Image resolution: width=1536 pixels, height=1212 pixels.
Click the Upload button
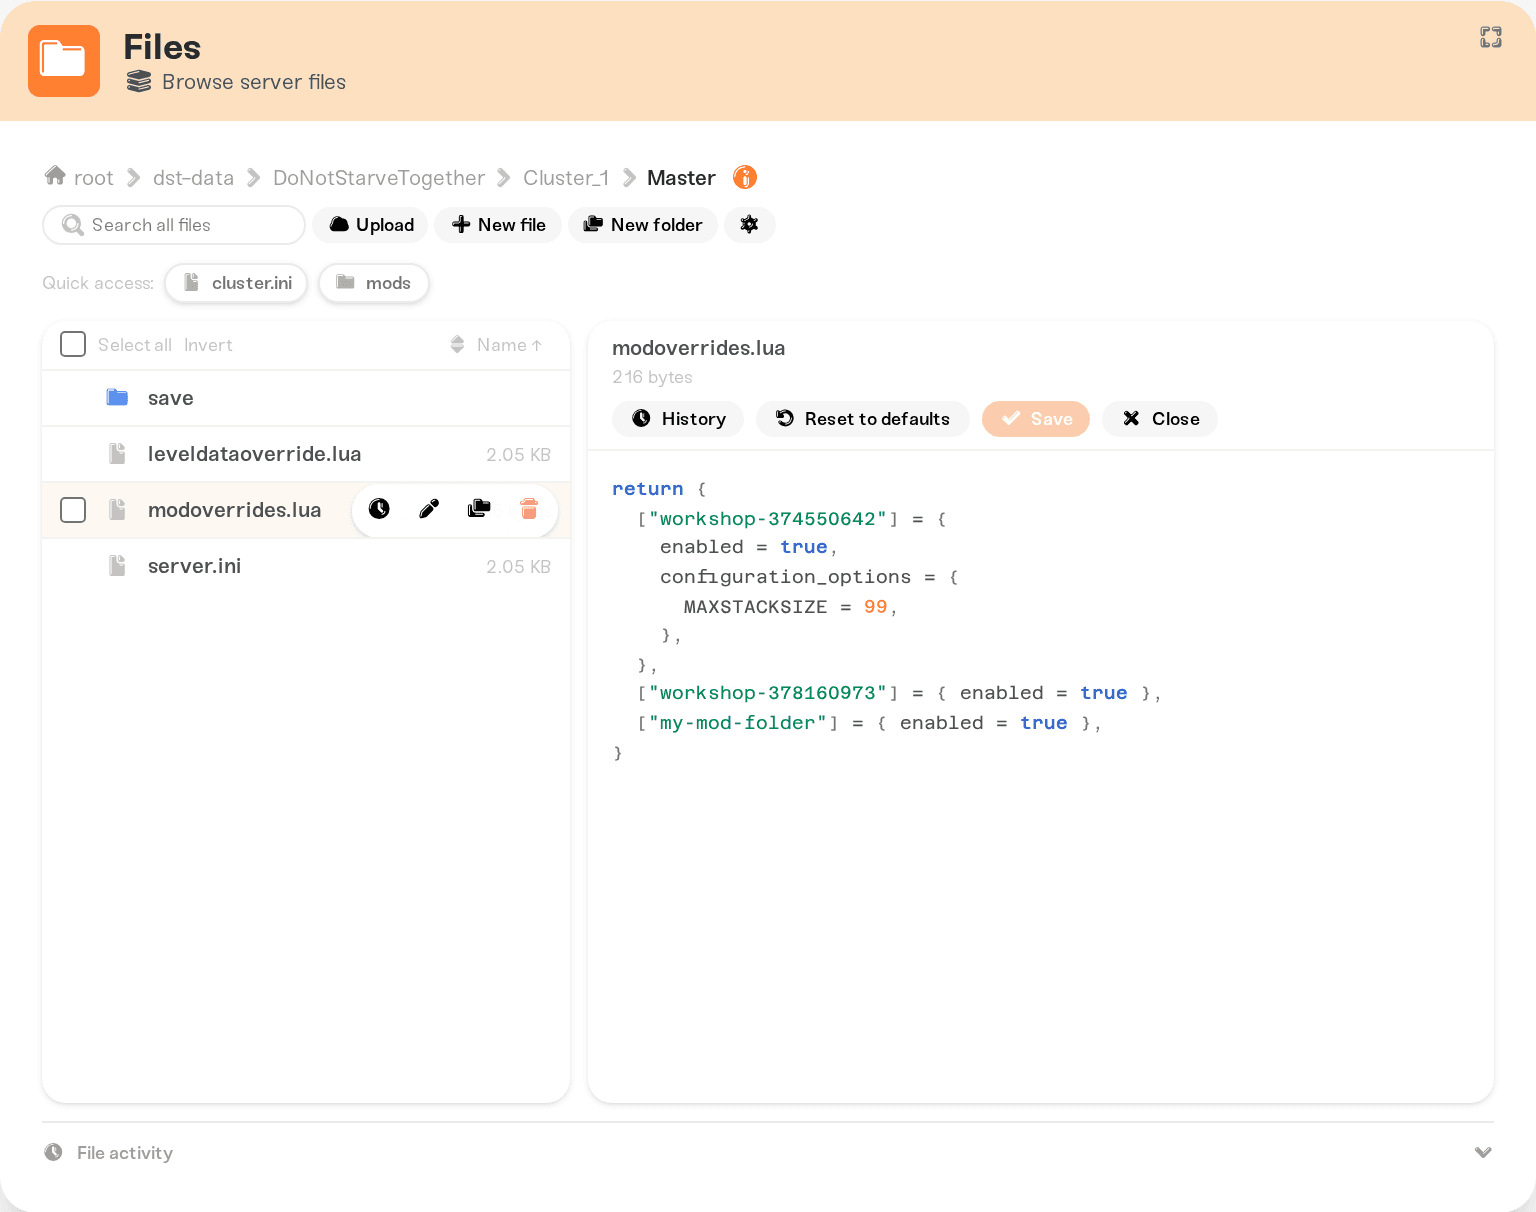[x=371, y=225]
